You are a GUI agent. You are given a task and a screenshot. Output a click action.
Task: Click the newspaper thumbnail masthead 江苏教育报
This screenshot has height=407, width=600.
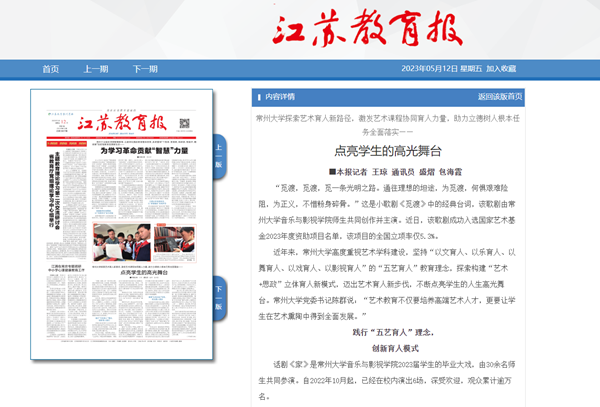click(x=120, y=122)
